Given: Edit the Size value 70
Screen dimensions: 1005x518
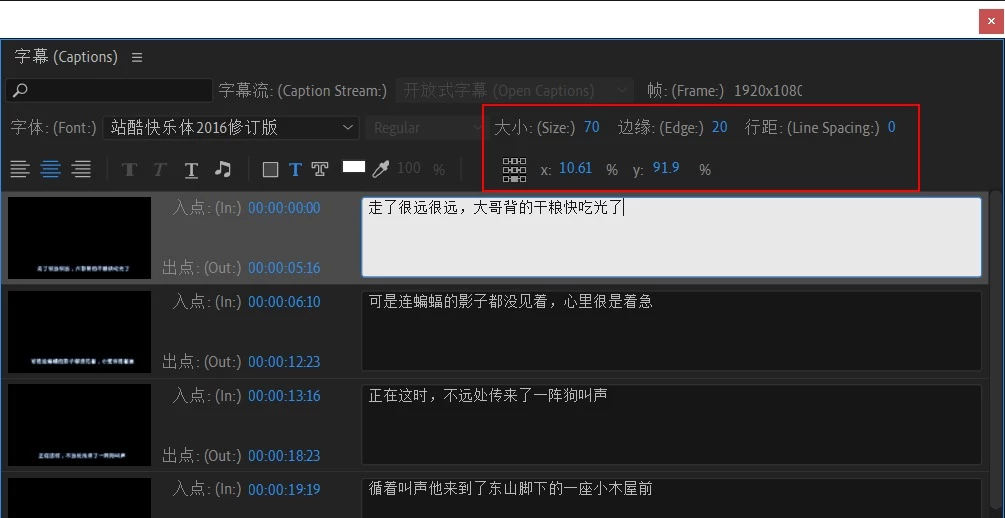Looking at the screenshot, I should click(592, 127).
